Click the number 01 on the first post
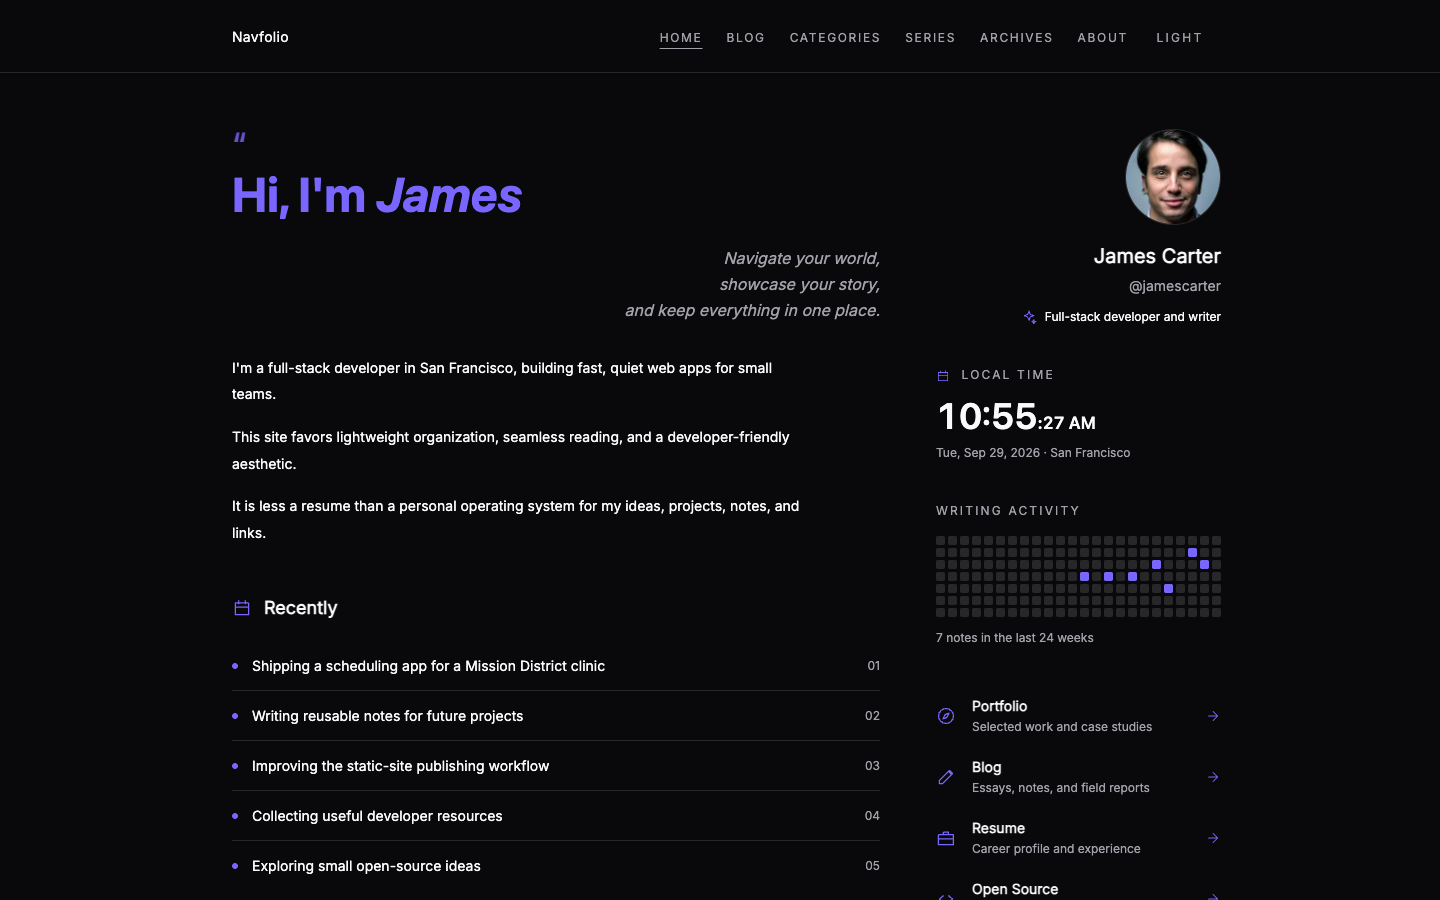 point(874,666)
